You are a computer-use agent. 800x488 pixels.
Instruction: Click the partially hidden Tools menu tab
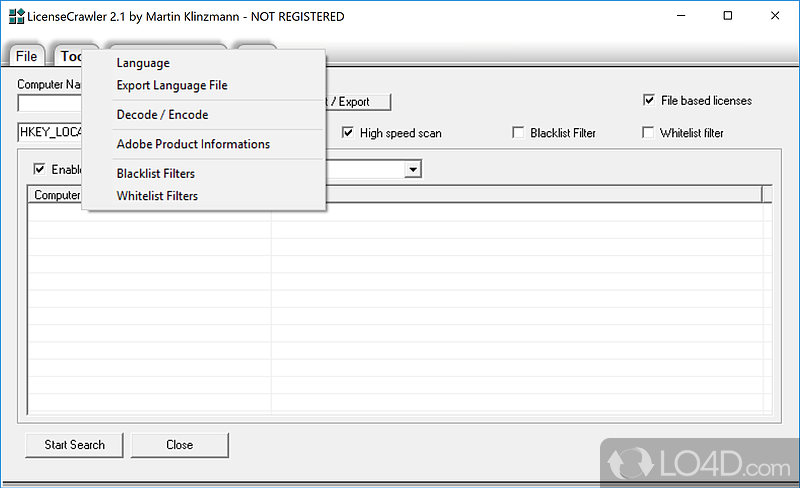tap(69, 56)
